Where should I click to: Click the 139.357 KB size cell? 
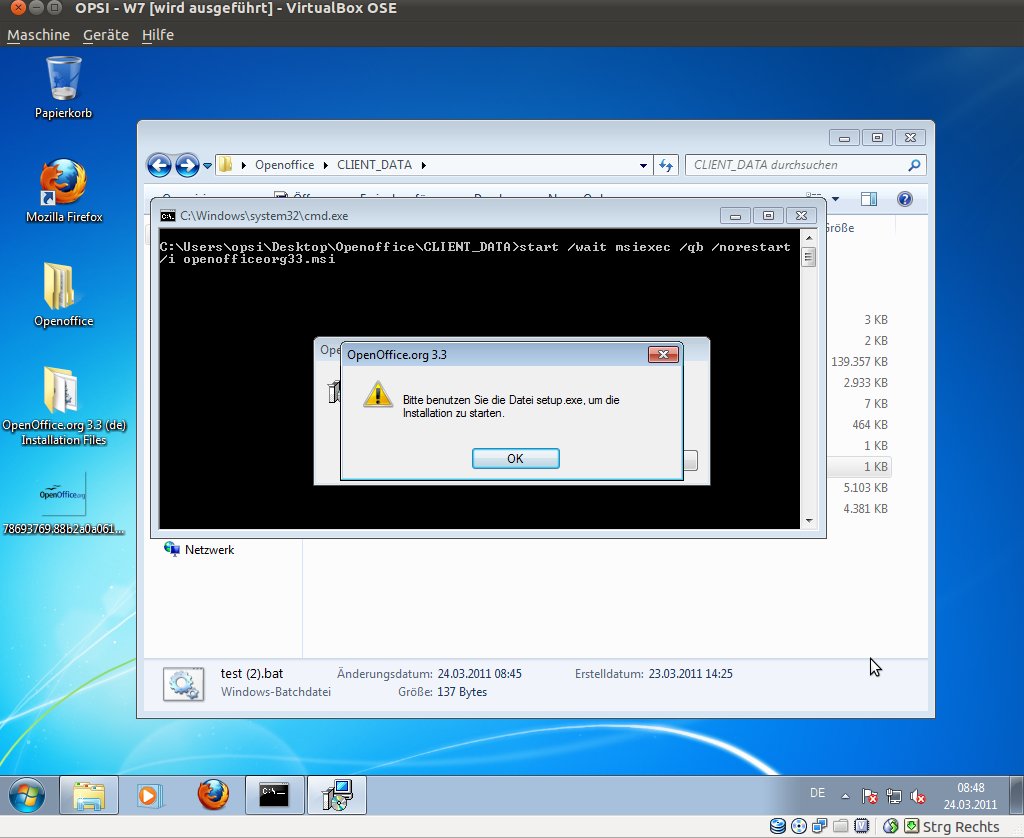859,361
